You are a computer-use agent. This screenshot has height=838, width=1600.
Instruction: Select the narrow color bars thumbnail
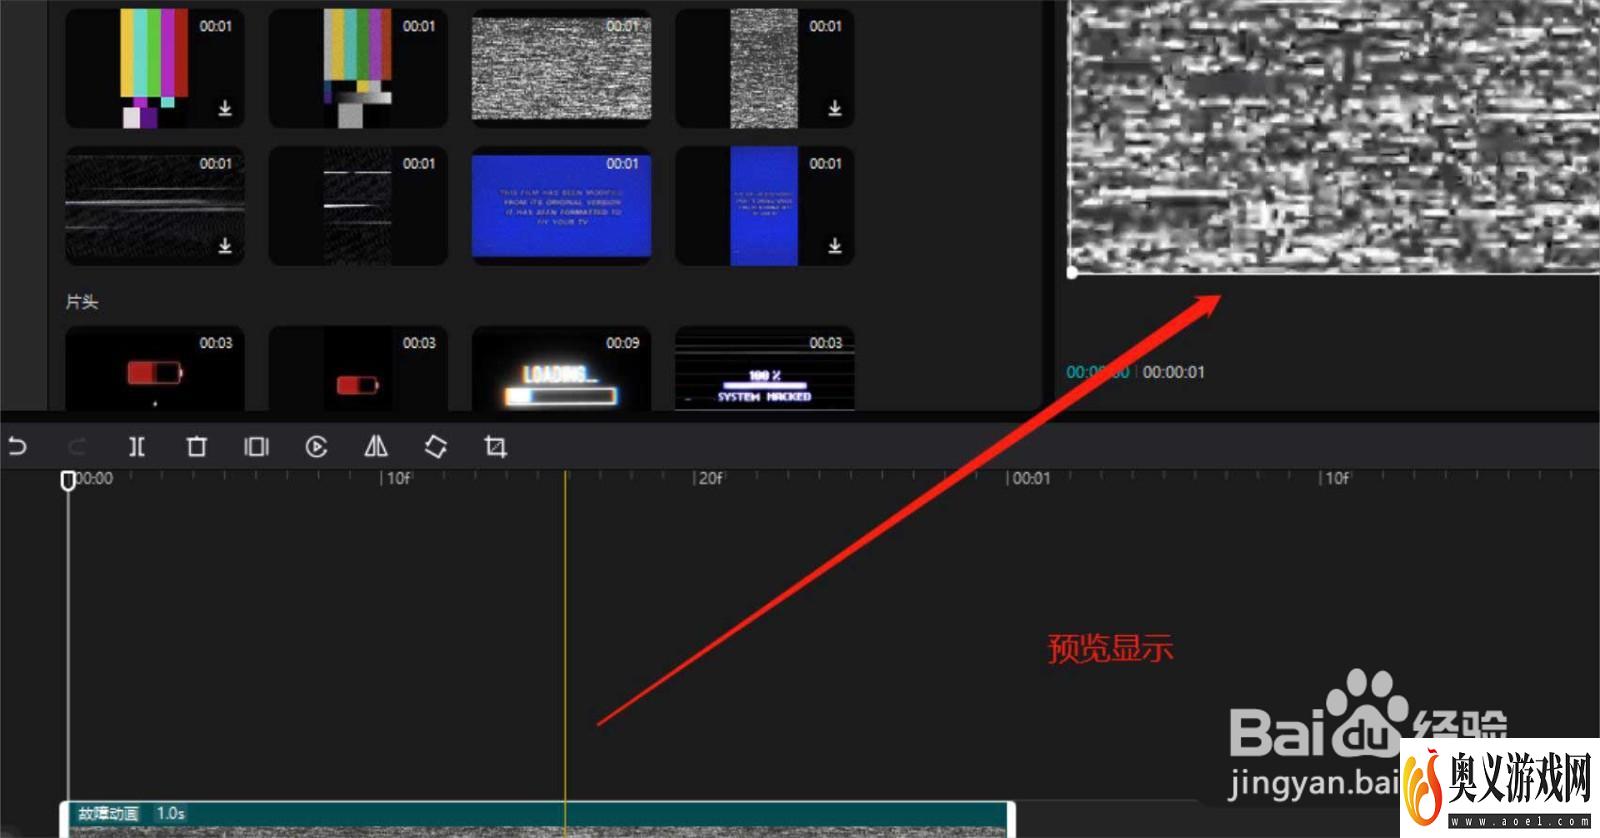[x=358, y=68]
